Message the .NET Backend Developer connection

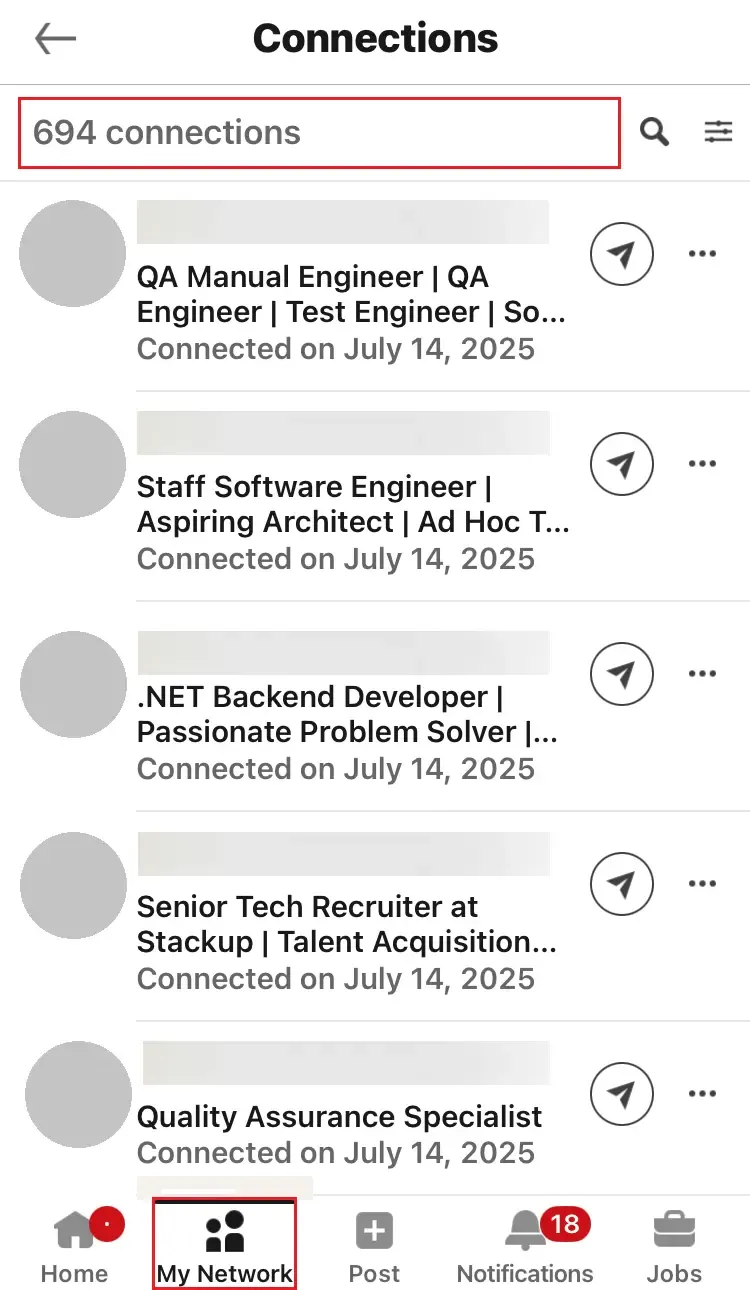(621, 674)
